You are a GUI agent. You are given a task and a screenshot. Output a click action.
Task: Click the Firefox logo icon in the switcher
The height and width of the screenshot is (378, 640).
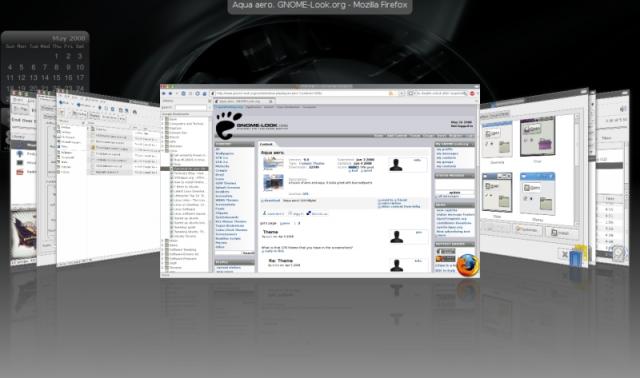[x=467, y=265]
